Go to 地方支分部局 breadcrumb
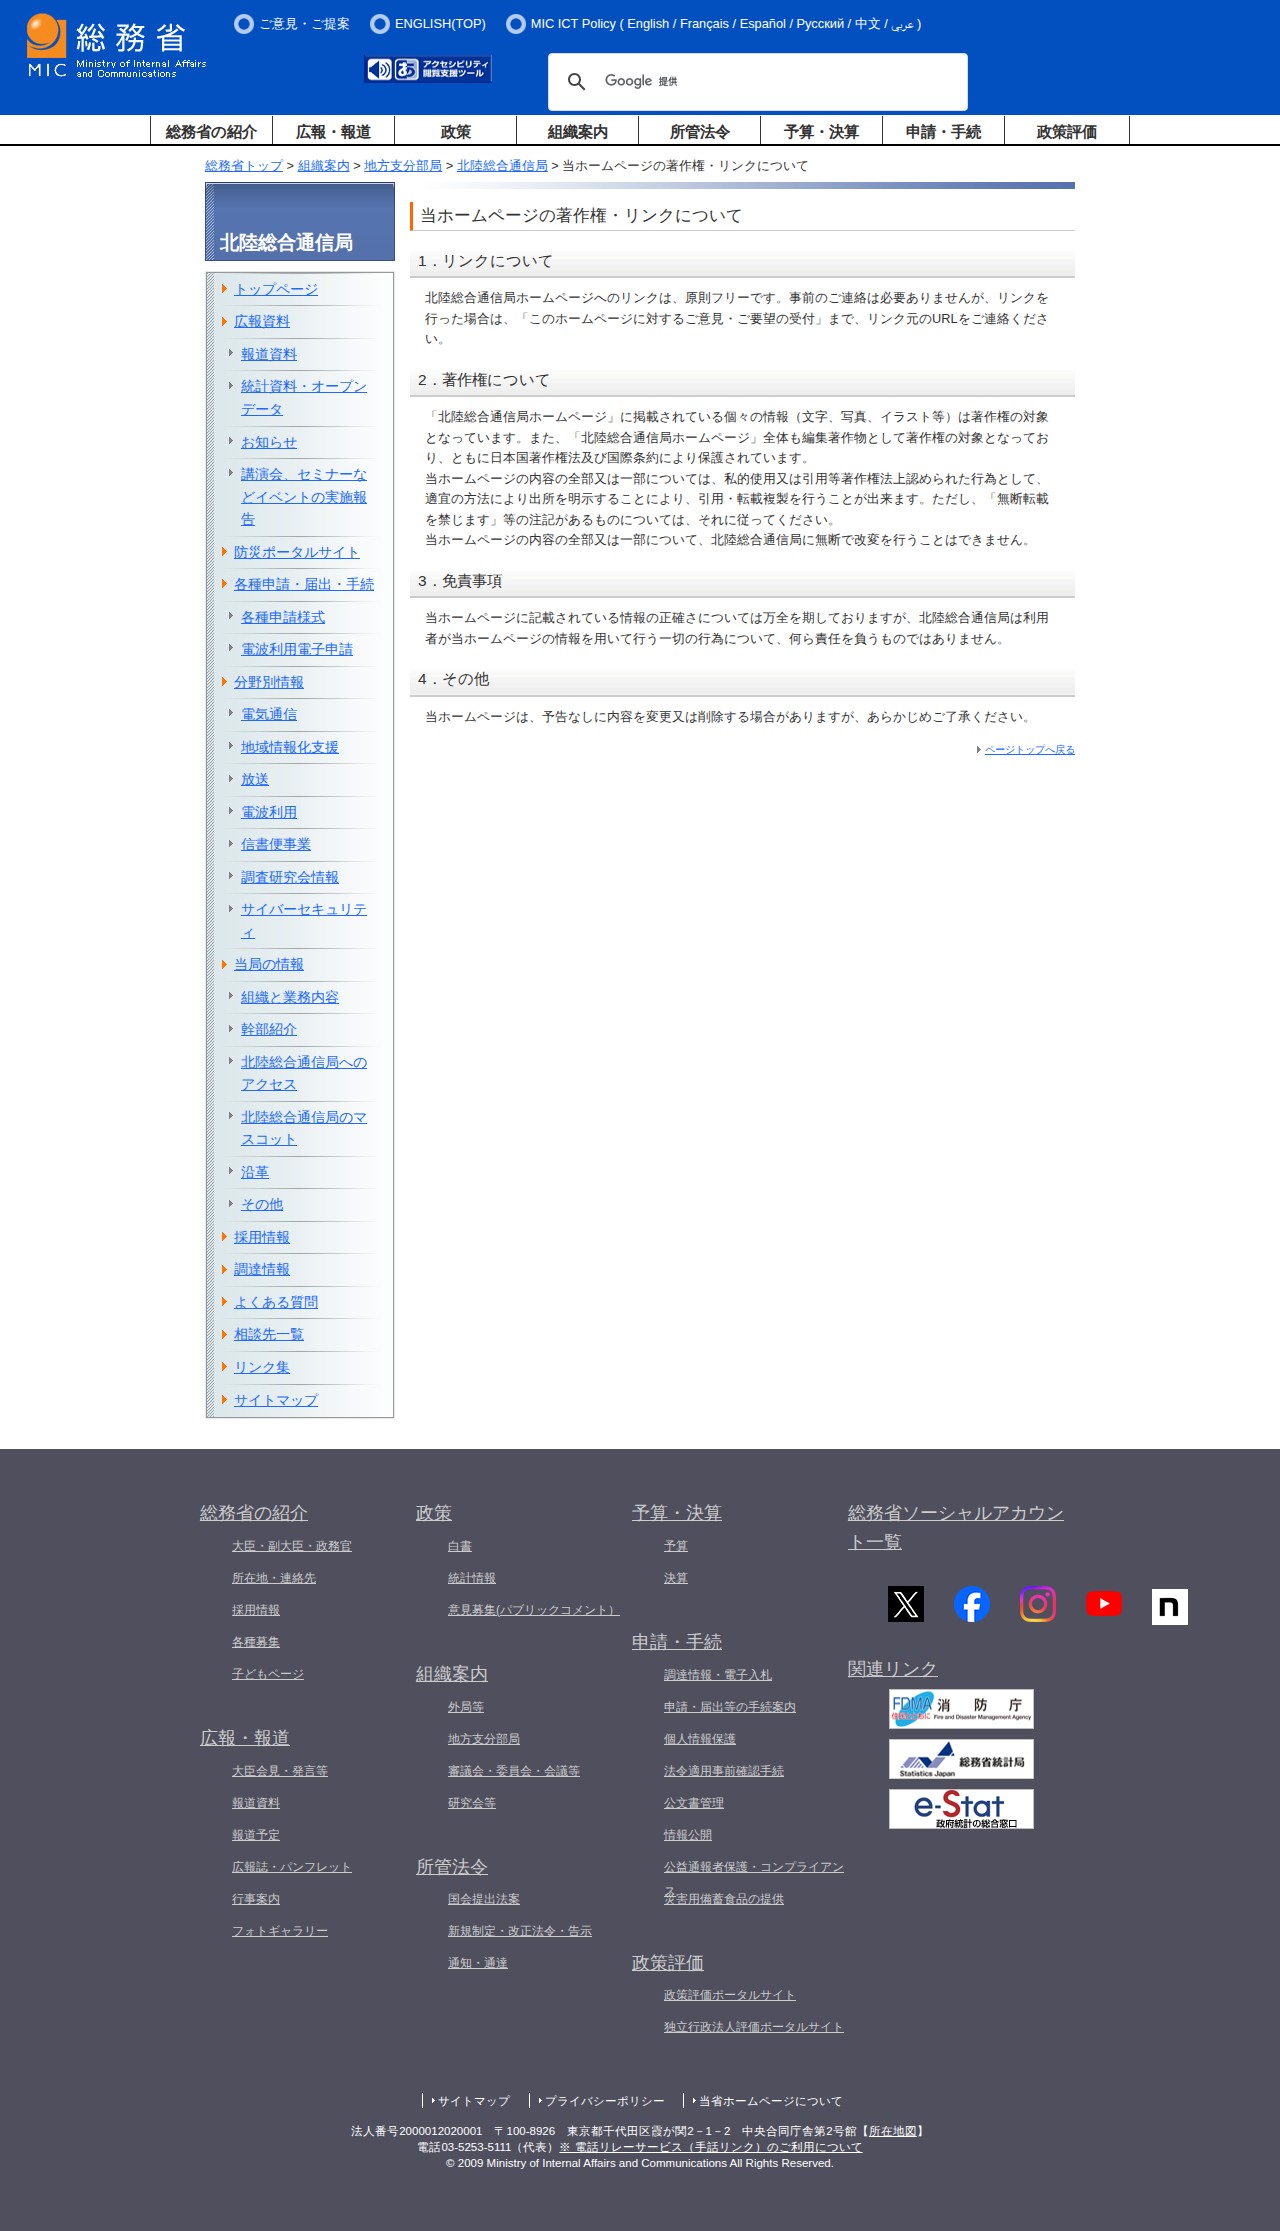Image resolution: width=1280 pixels, height=2231 pixels. point(403,166)
